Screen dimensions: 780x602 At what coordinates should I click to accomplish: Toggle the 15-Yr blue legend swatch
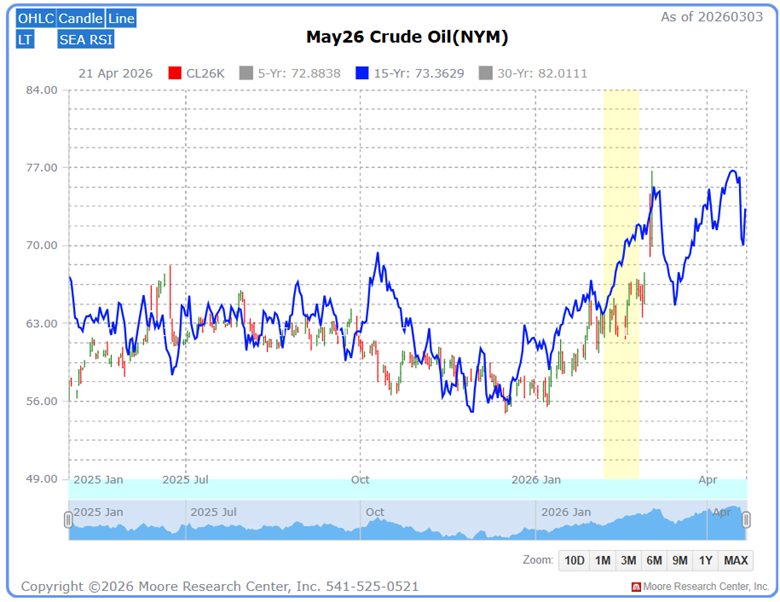tap(362, 73)
